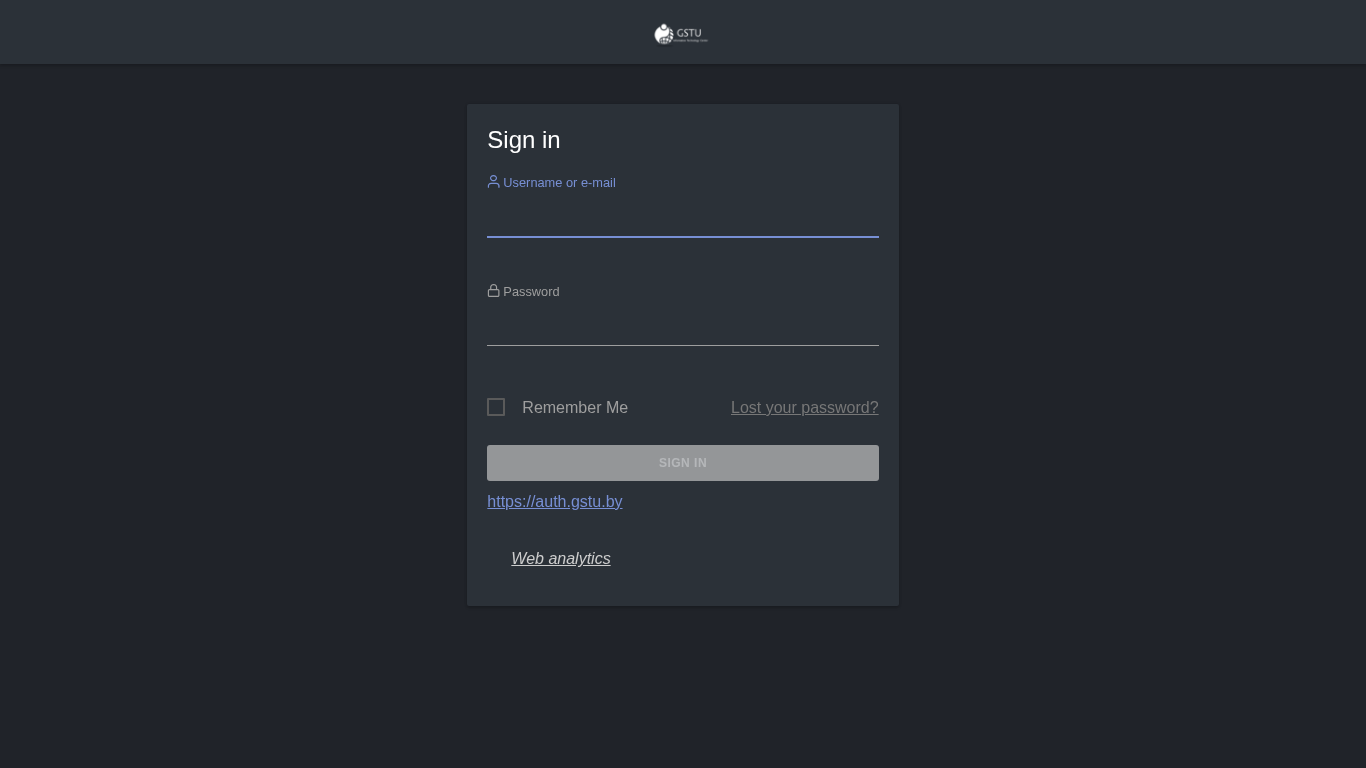Click an empty area of the top header bar

pyautogui.click(x=300, y=32)
